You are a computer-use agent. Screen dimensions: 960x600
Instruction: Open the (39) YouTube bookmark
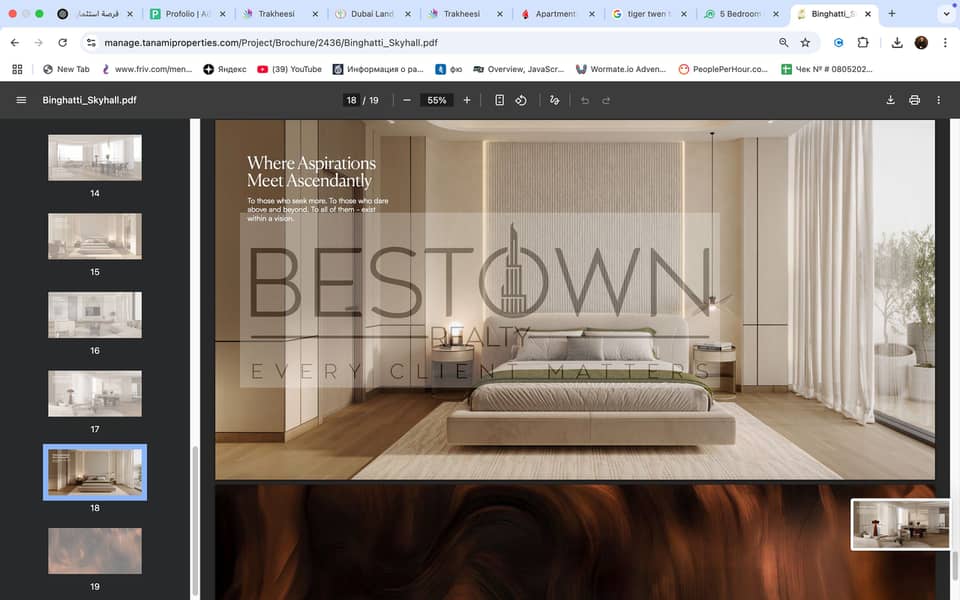pyautogui.click(x=290, y=69)
